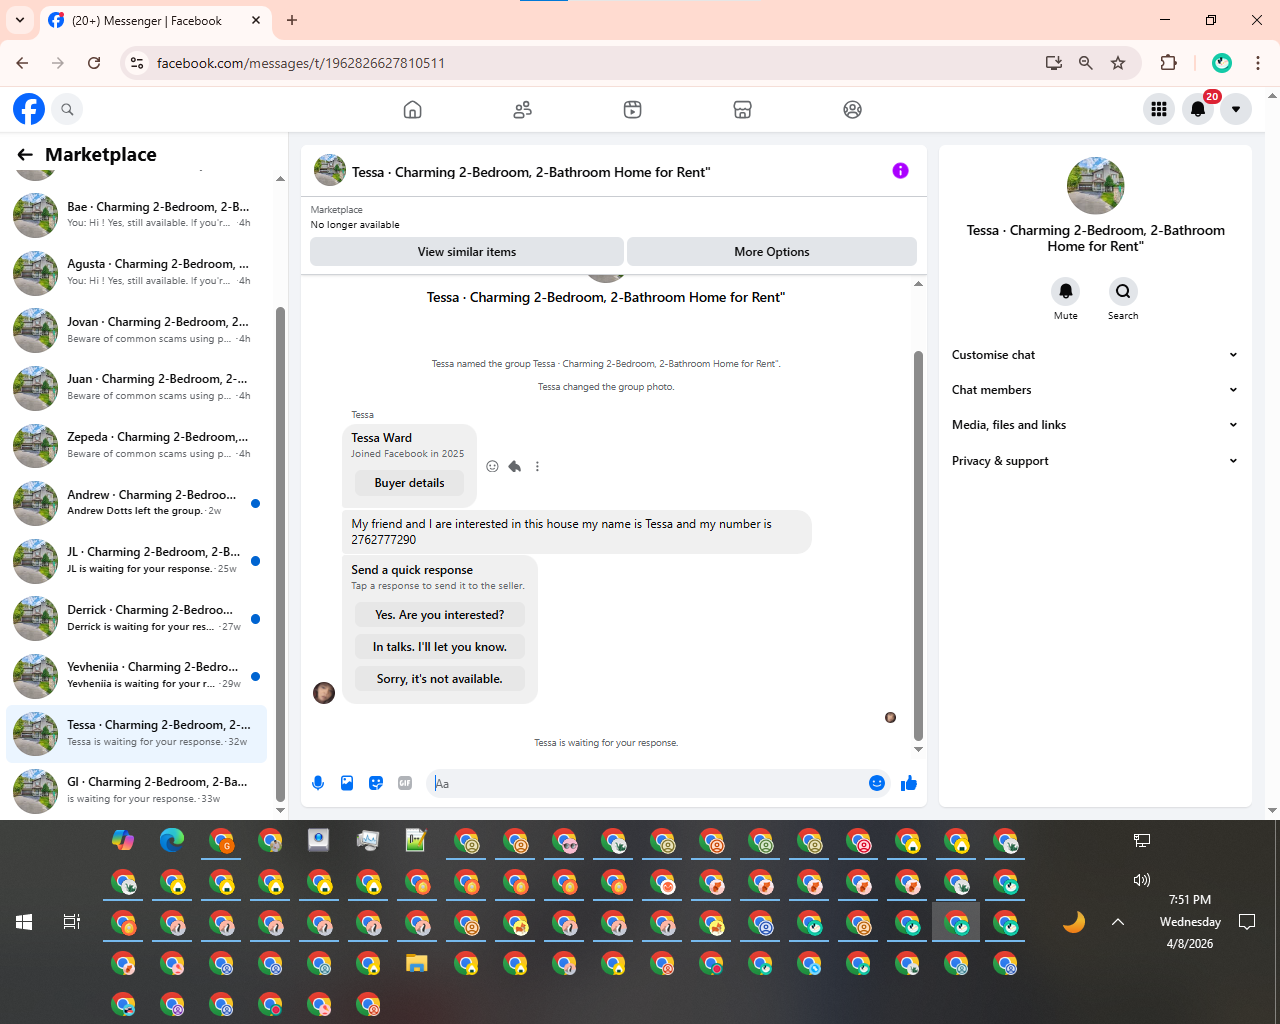The image size is (1280, 1024).
Task: Open the Zepeda conversation in list
Action: (137, 445)
